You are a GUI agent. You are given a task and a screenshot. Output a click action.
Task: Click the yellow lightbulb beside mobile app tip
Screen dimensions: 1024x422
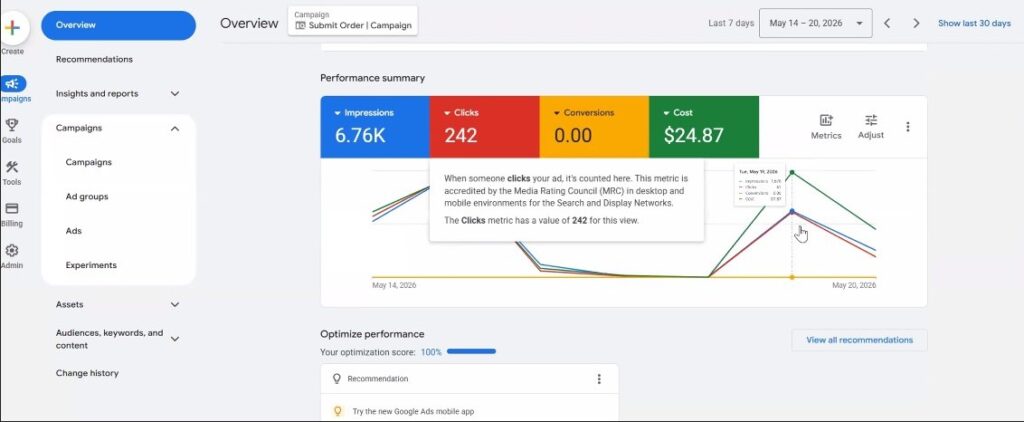coord(338,412)
